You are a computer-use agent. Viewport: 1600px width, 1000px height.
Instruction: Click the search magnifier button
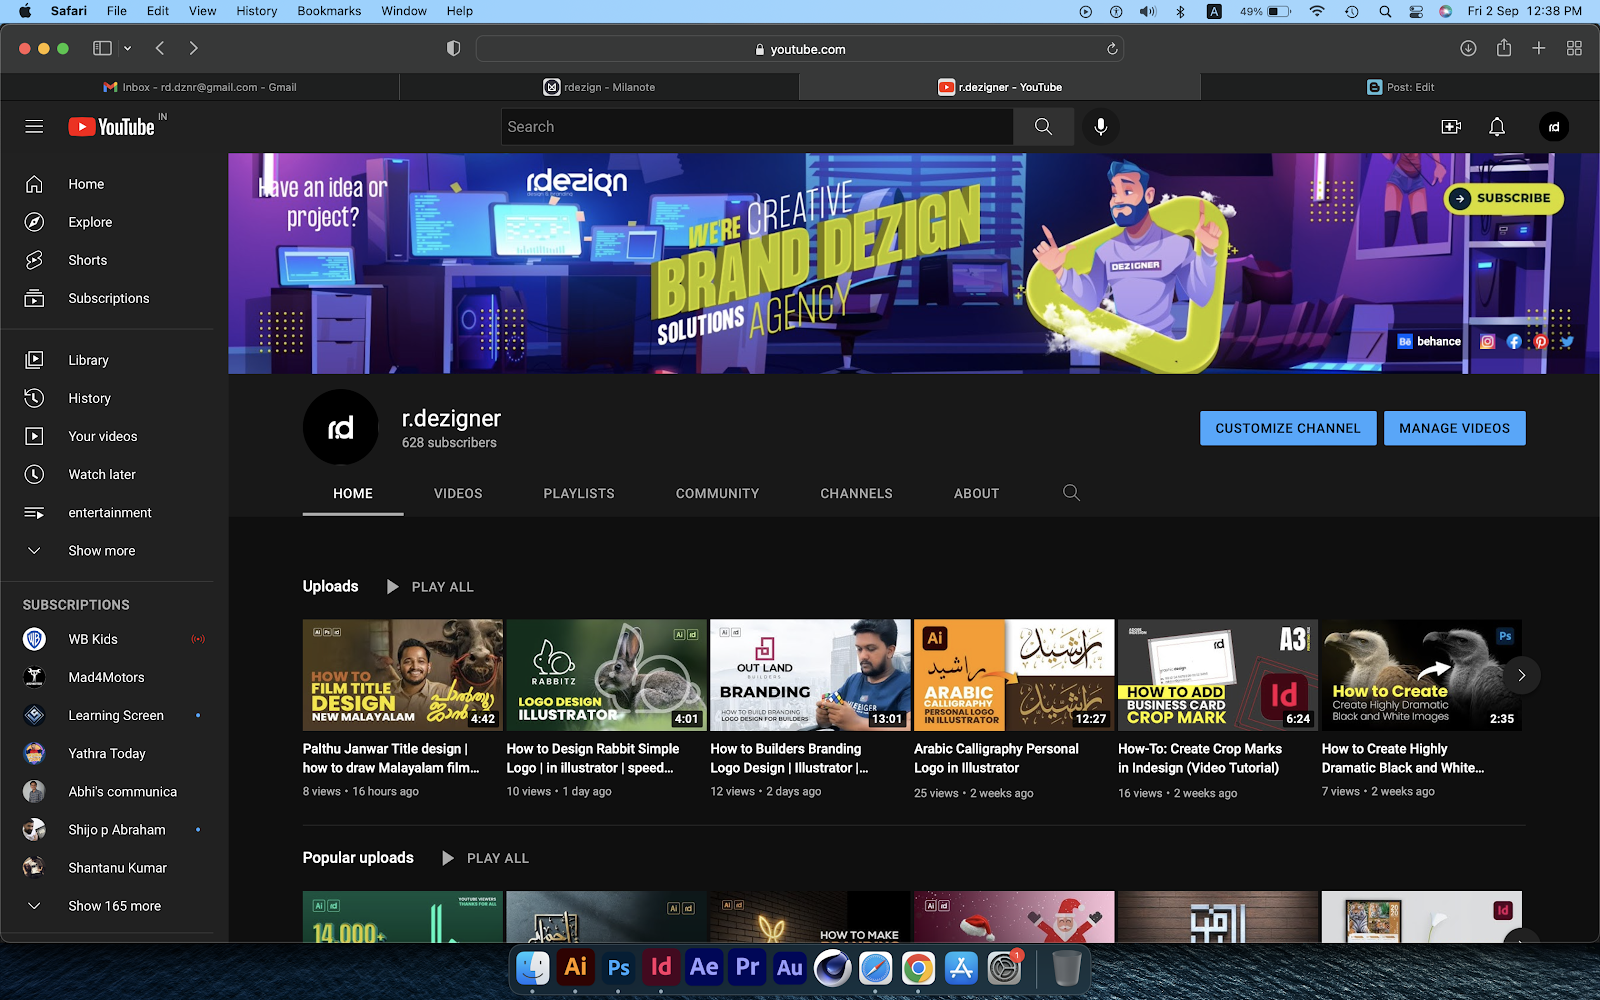point(1043,127)
